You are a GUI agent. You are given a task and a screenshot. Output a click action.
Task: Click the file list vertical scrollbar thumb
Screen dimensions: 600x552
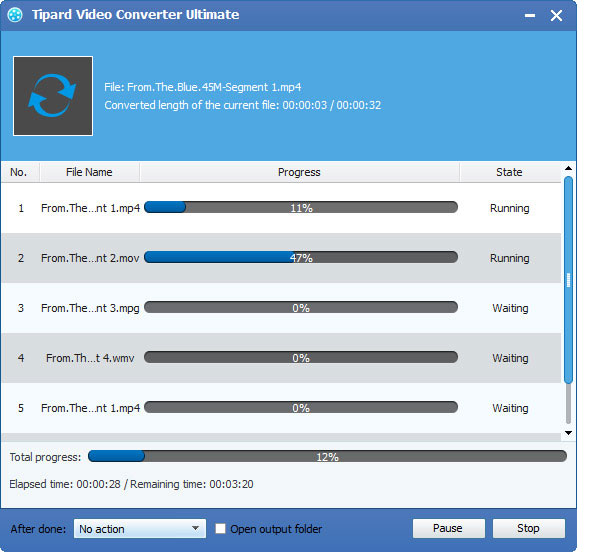[x=569, y=280]
